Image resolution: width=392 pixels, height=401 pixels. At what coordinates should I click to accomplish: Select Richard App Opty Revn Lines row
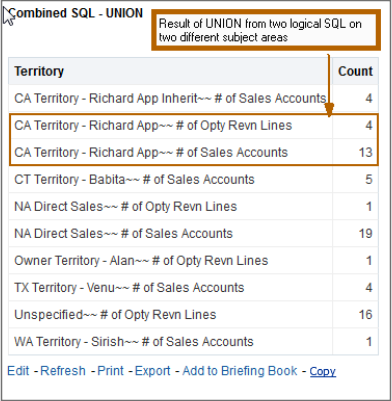click(193, 126)
